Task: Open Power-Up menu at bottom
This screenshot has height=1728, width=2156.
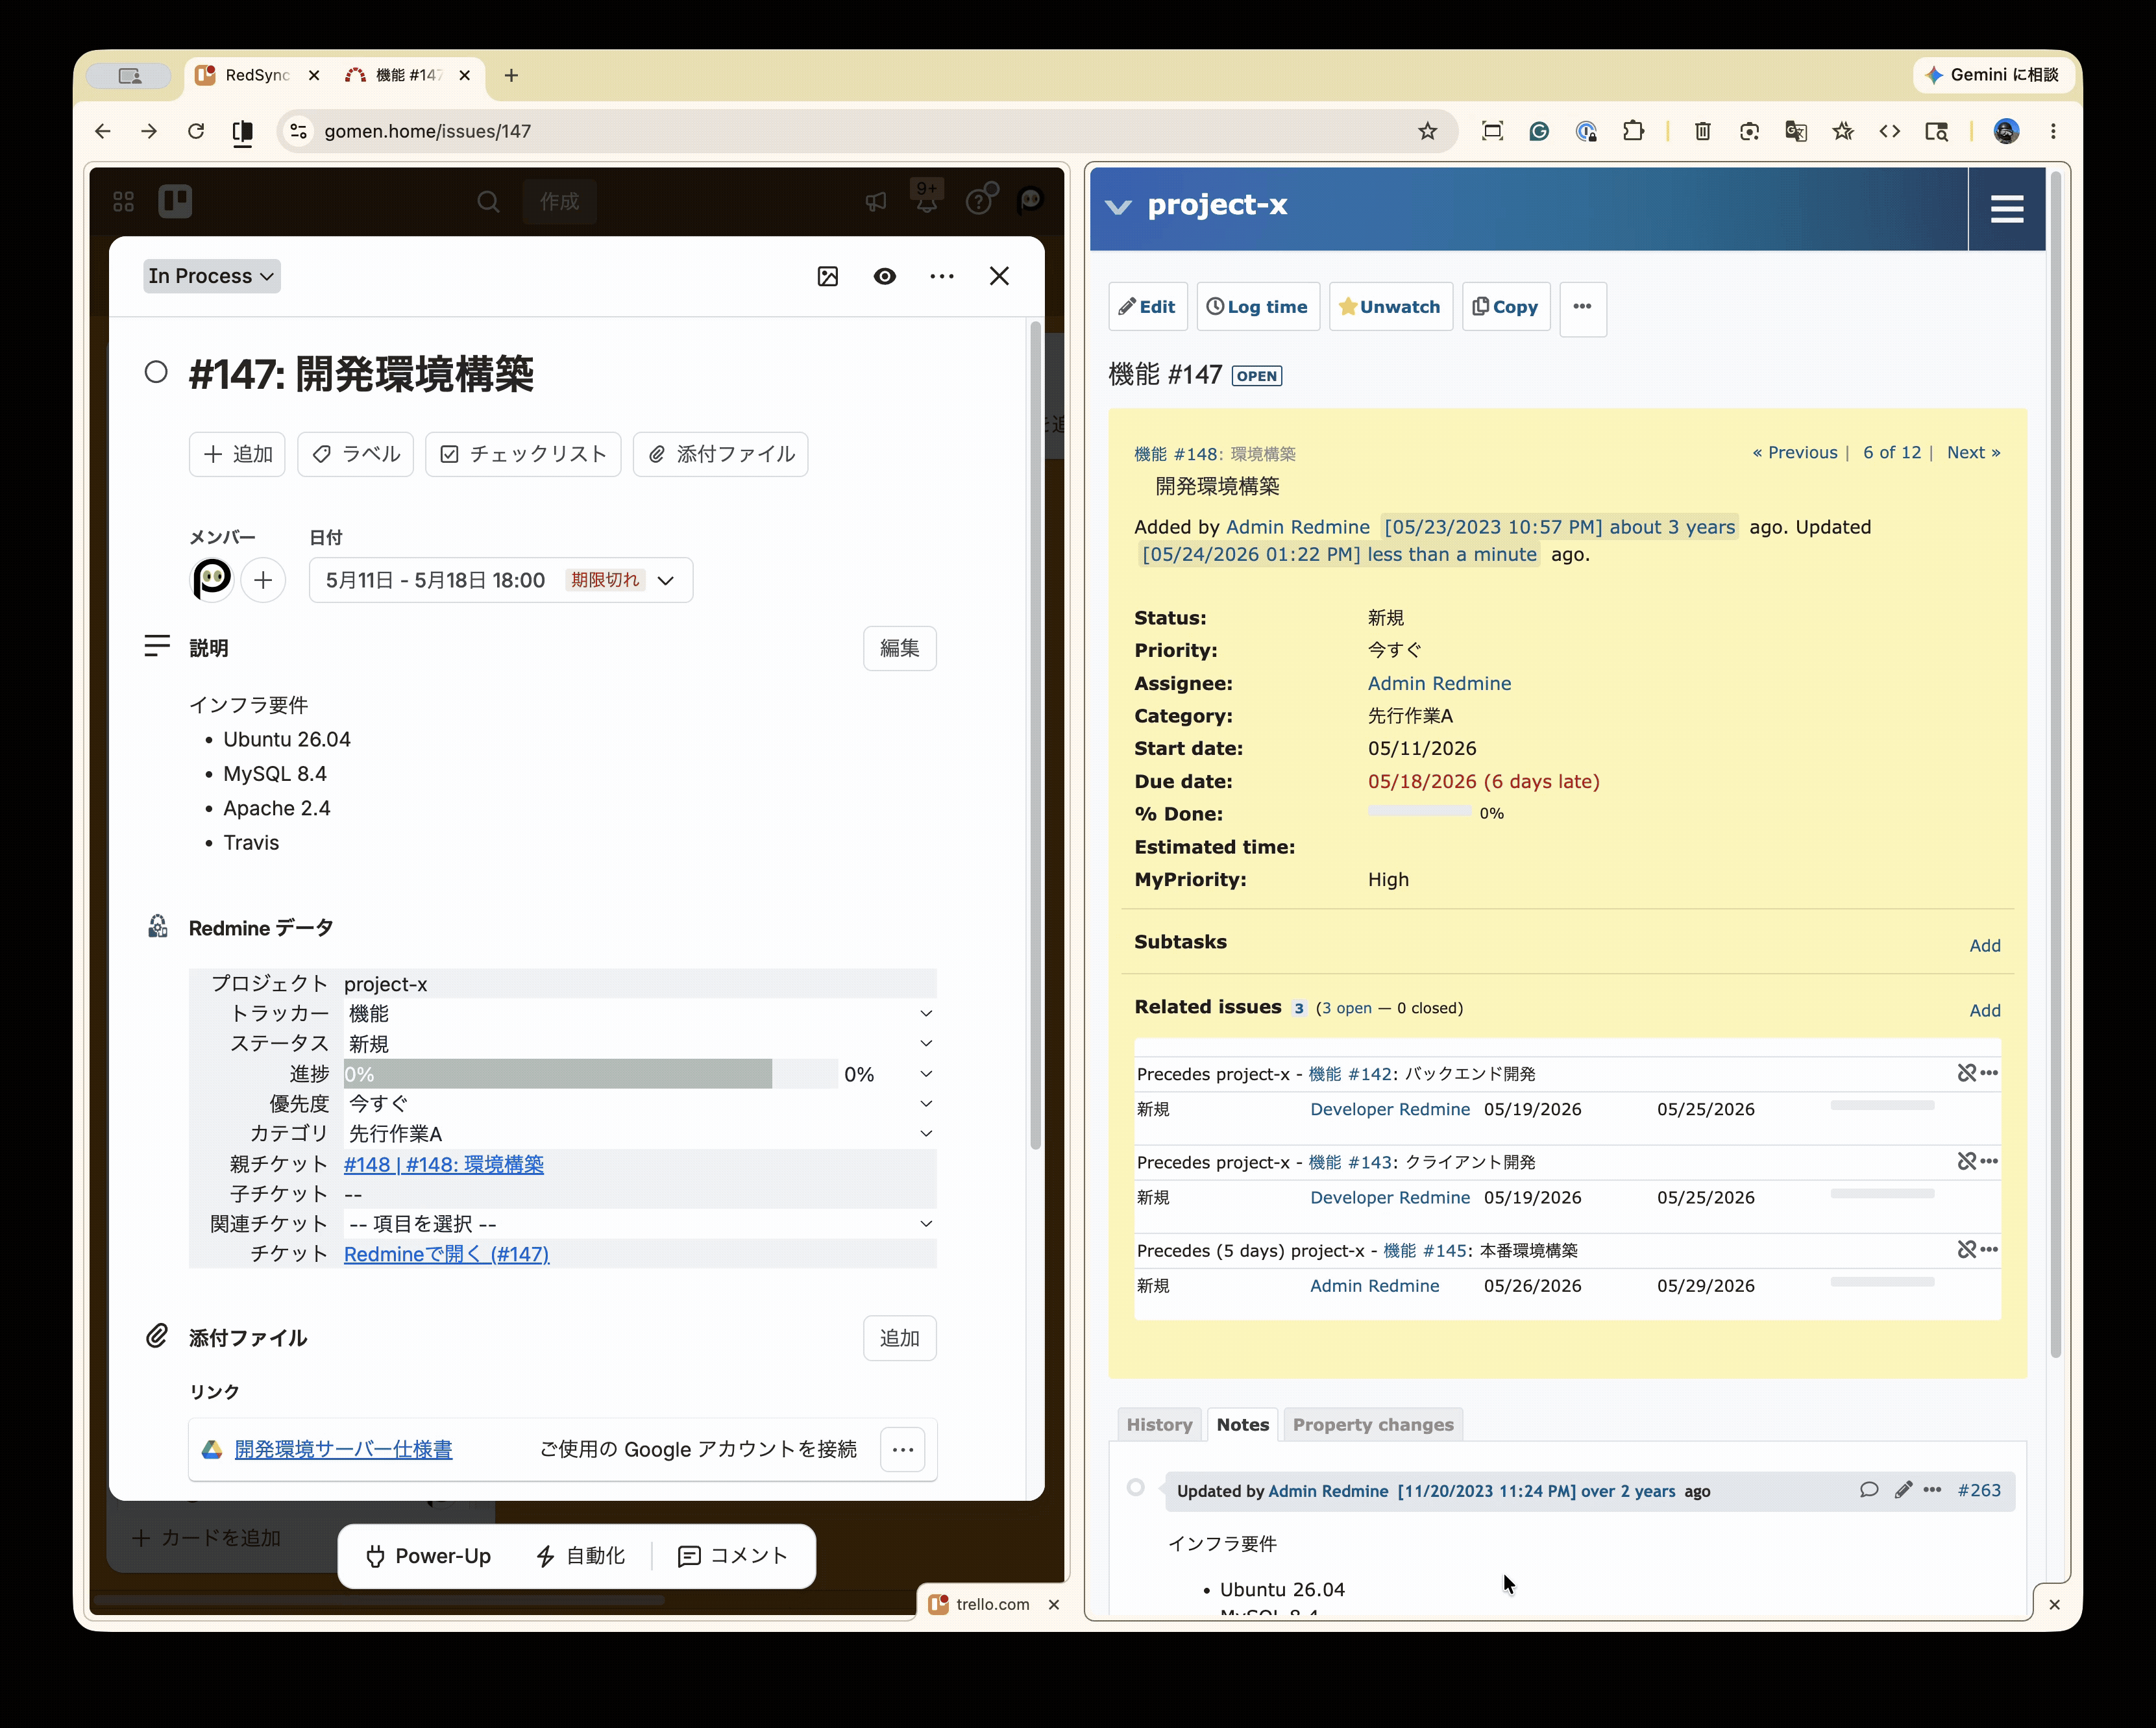Action: (x=428, y=1556)
